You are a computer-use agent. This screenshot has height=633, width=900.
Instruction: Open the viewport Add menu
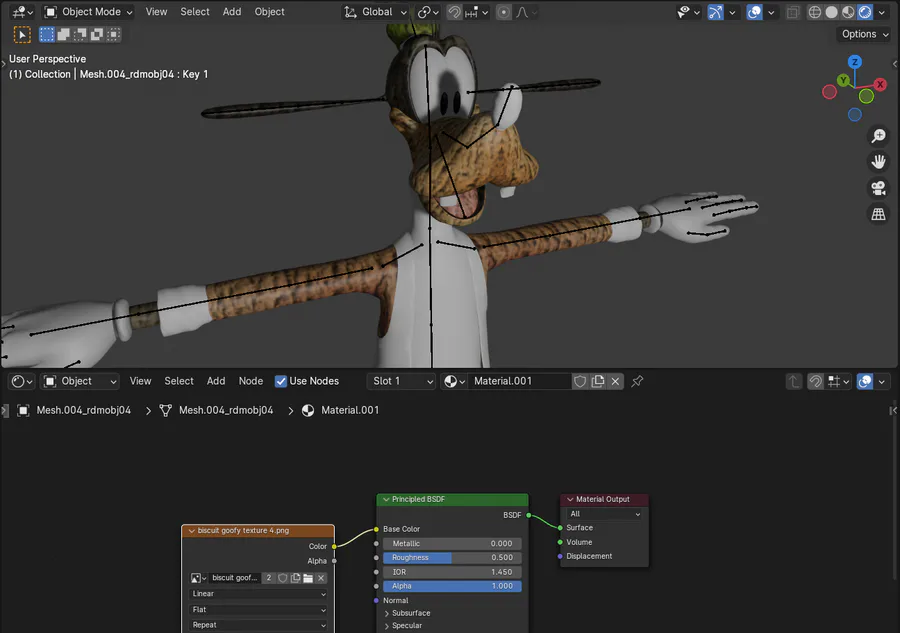[x=232, y=11]
